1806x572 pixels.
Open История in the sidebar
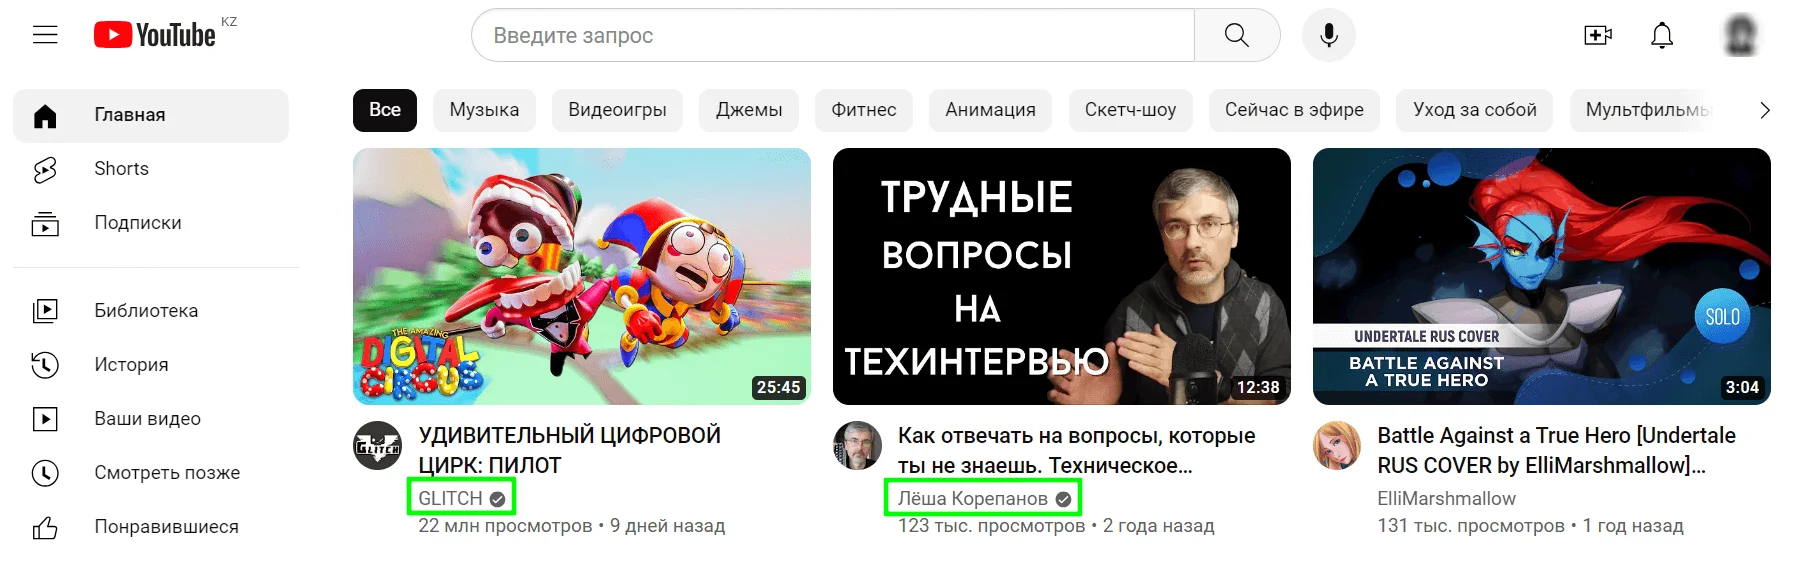pyautogui.click(x=131, y=365)
